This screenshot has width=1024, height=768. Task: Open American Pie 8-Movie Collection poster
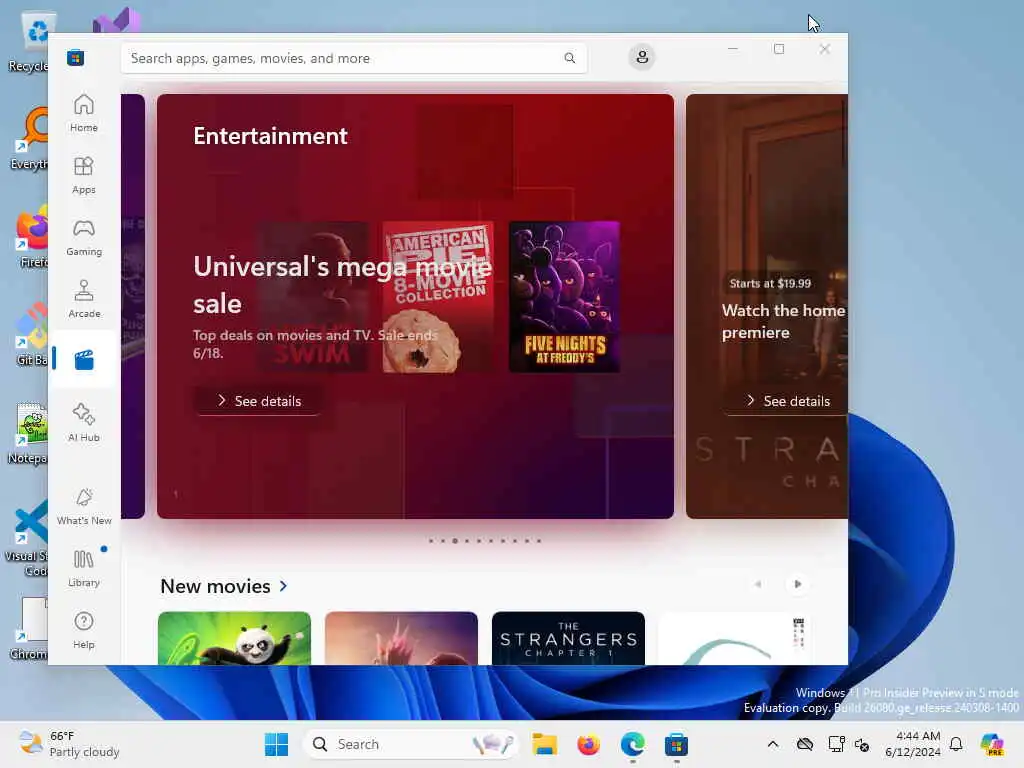(438, 297)
